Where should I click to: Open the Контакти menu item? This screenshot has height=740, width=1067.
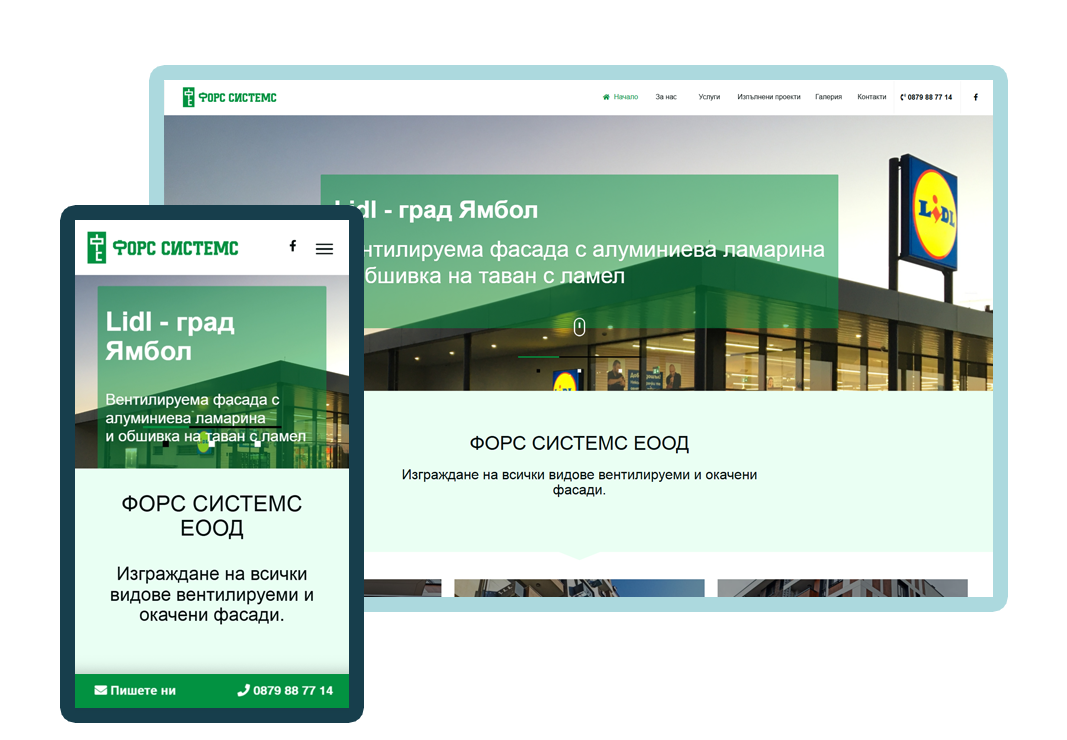872,97
